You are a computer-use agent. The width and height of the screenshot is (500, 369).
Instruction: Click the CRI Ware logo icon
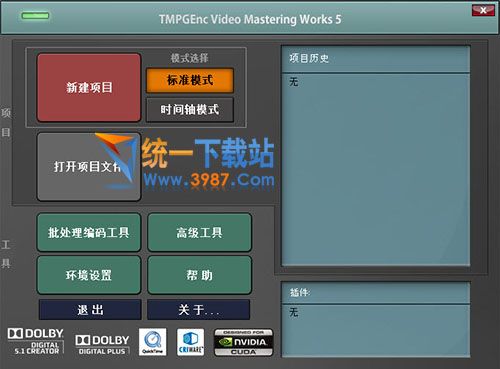click(190, 342)
